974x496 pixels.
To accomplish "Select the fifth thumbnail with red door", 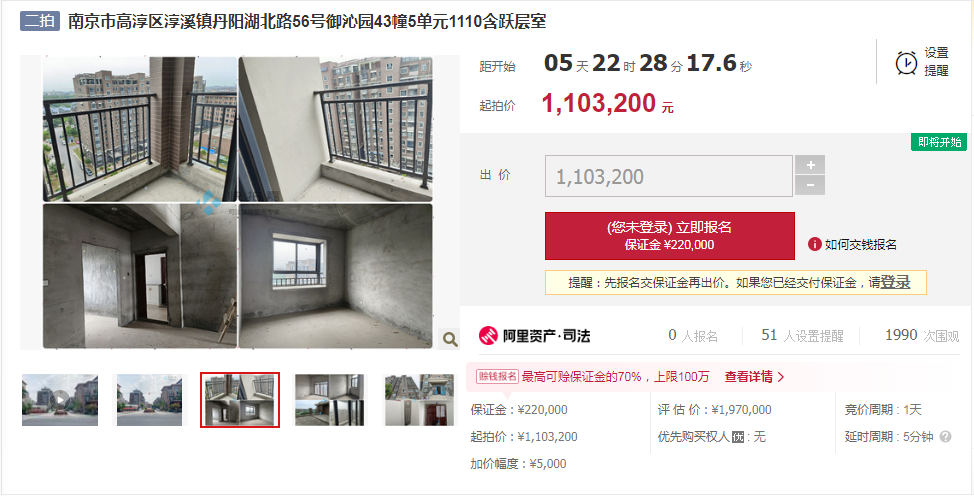I will tap(418, 400).
